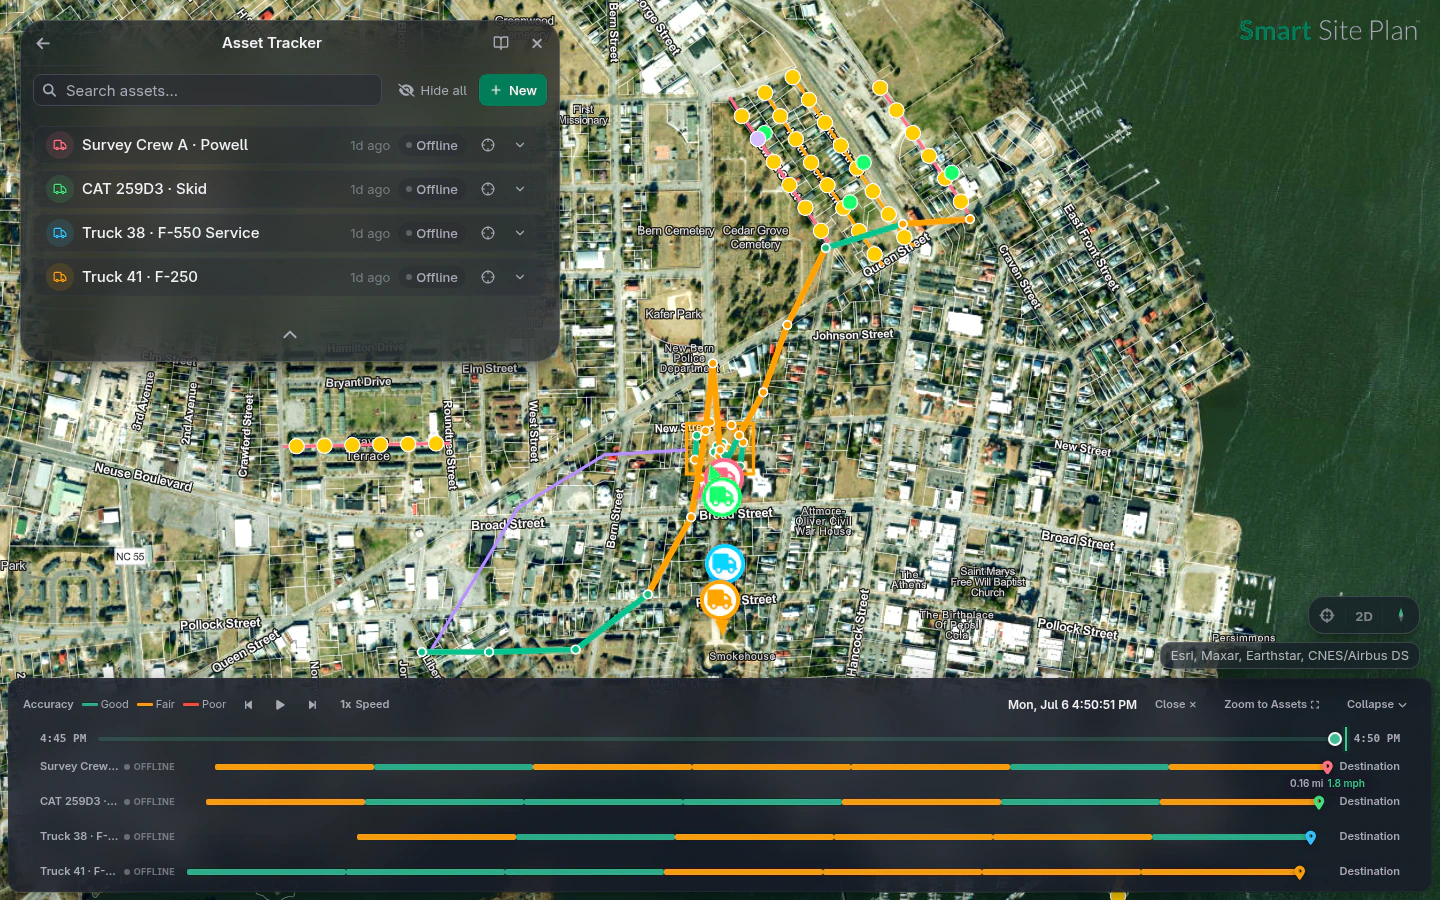Expand CAT 259D3 · Skid row
This screenshot has width=1440, height=900.
tap(520, 189)
